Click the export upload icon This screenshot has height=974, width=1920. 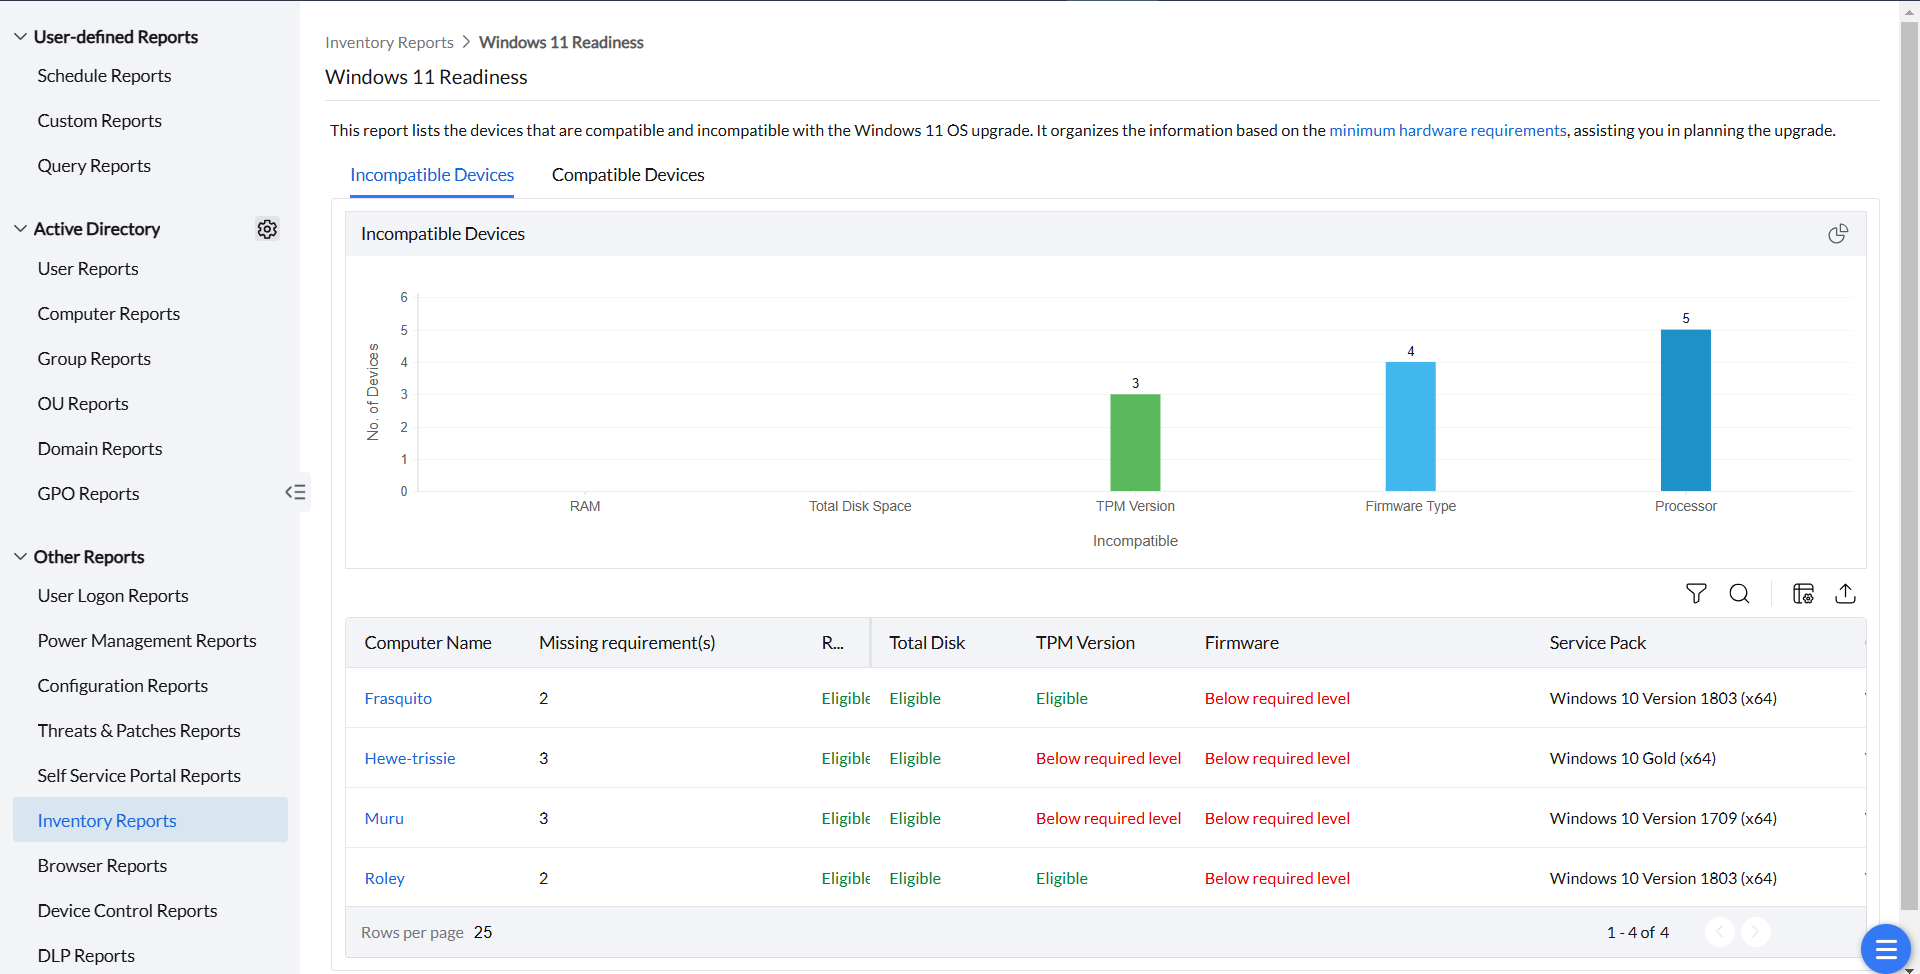point(1845,594)
